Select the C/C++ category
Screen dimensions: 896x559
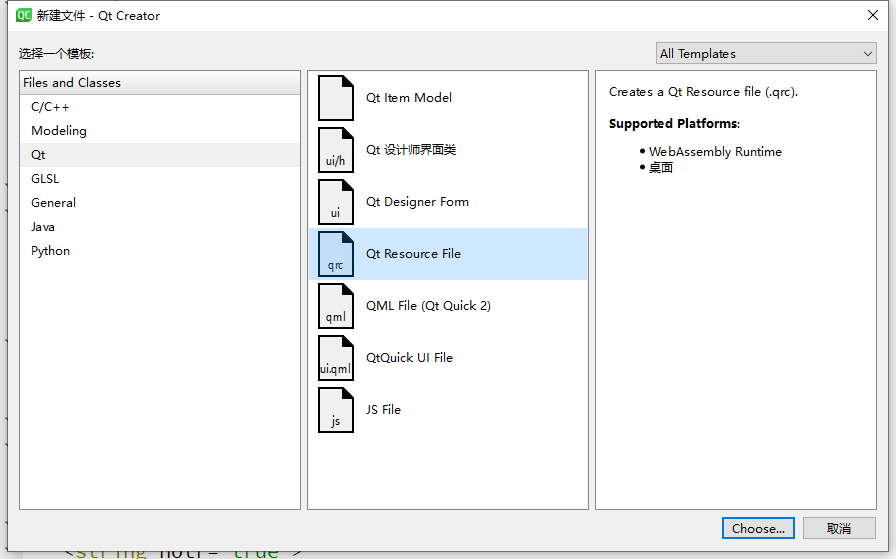coord(159,107)
